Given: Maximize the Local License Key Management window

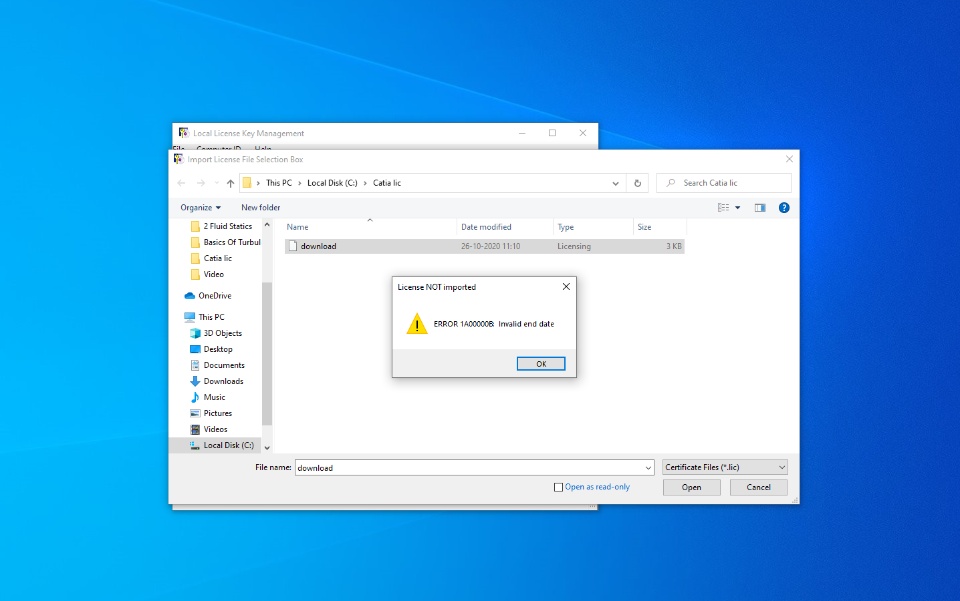Looking at the screenshot, I should 552,133.
